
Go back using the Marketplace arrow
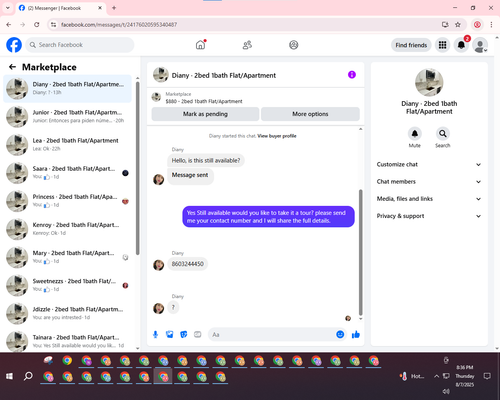pos(12,67)
